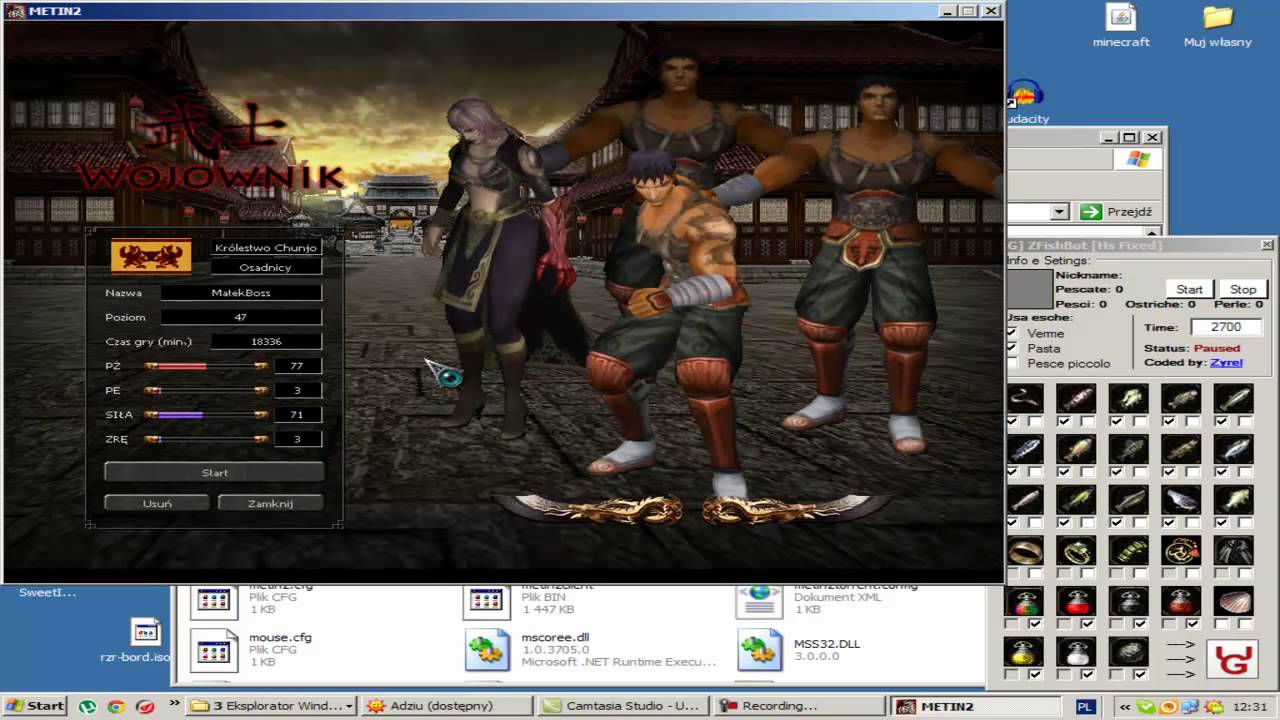1280x720 pixels.
Task: Click the SIŁA stat slider bar
Action: (x=206, y=414)
